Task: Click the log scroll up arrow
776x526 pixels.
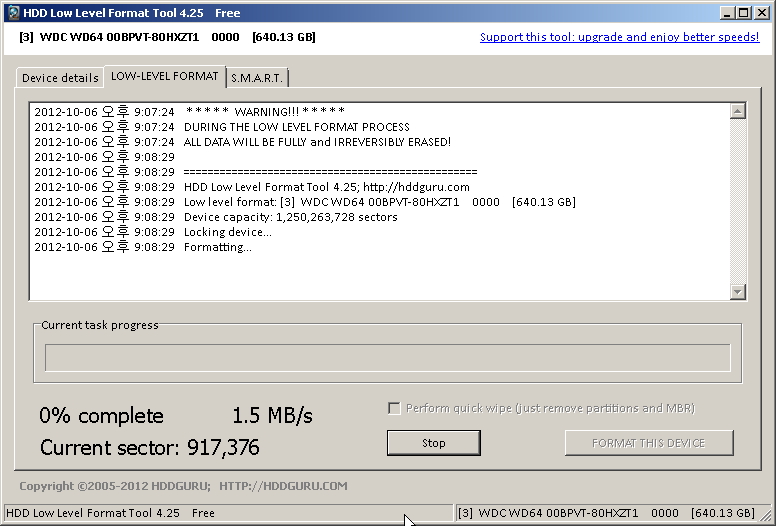Action: point(738,112)
